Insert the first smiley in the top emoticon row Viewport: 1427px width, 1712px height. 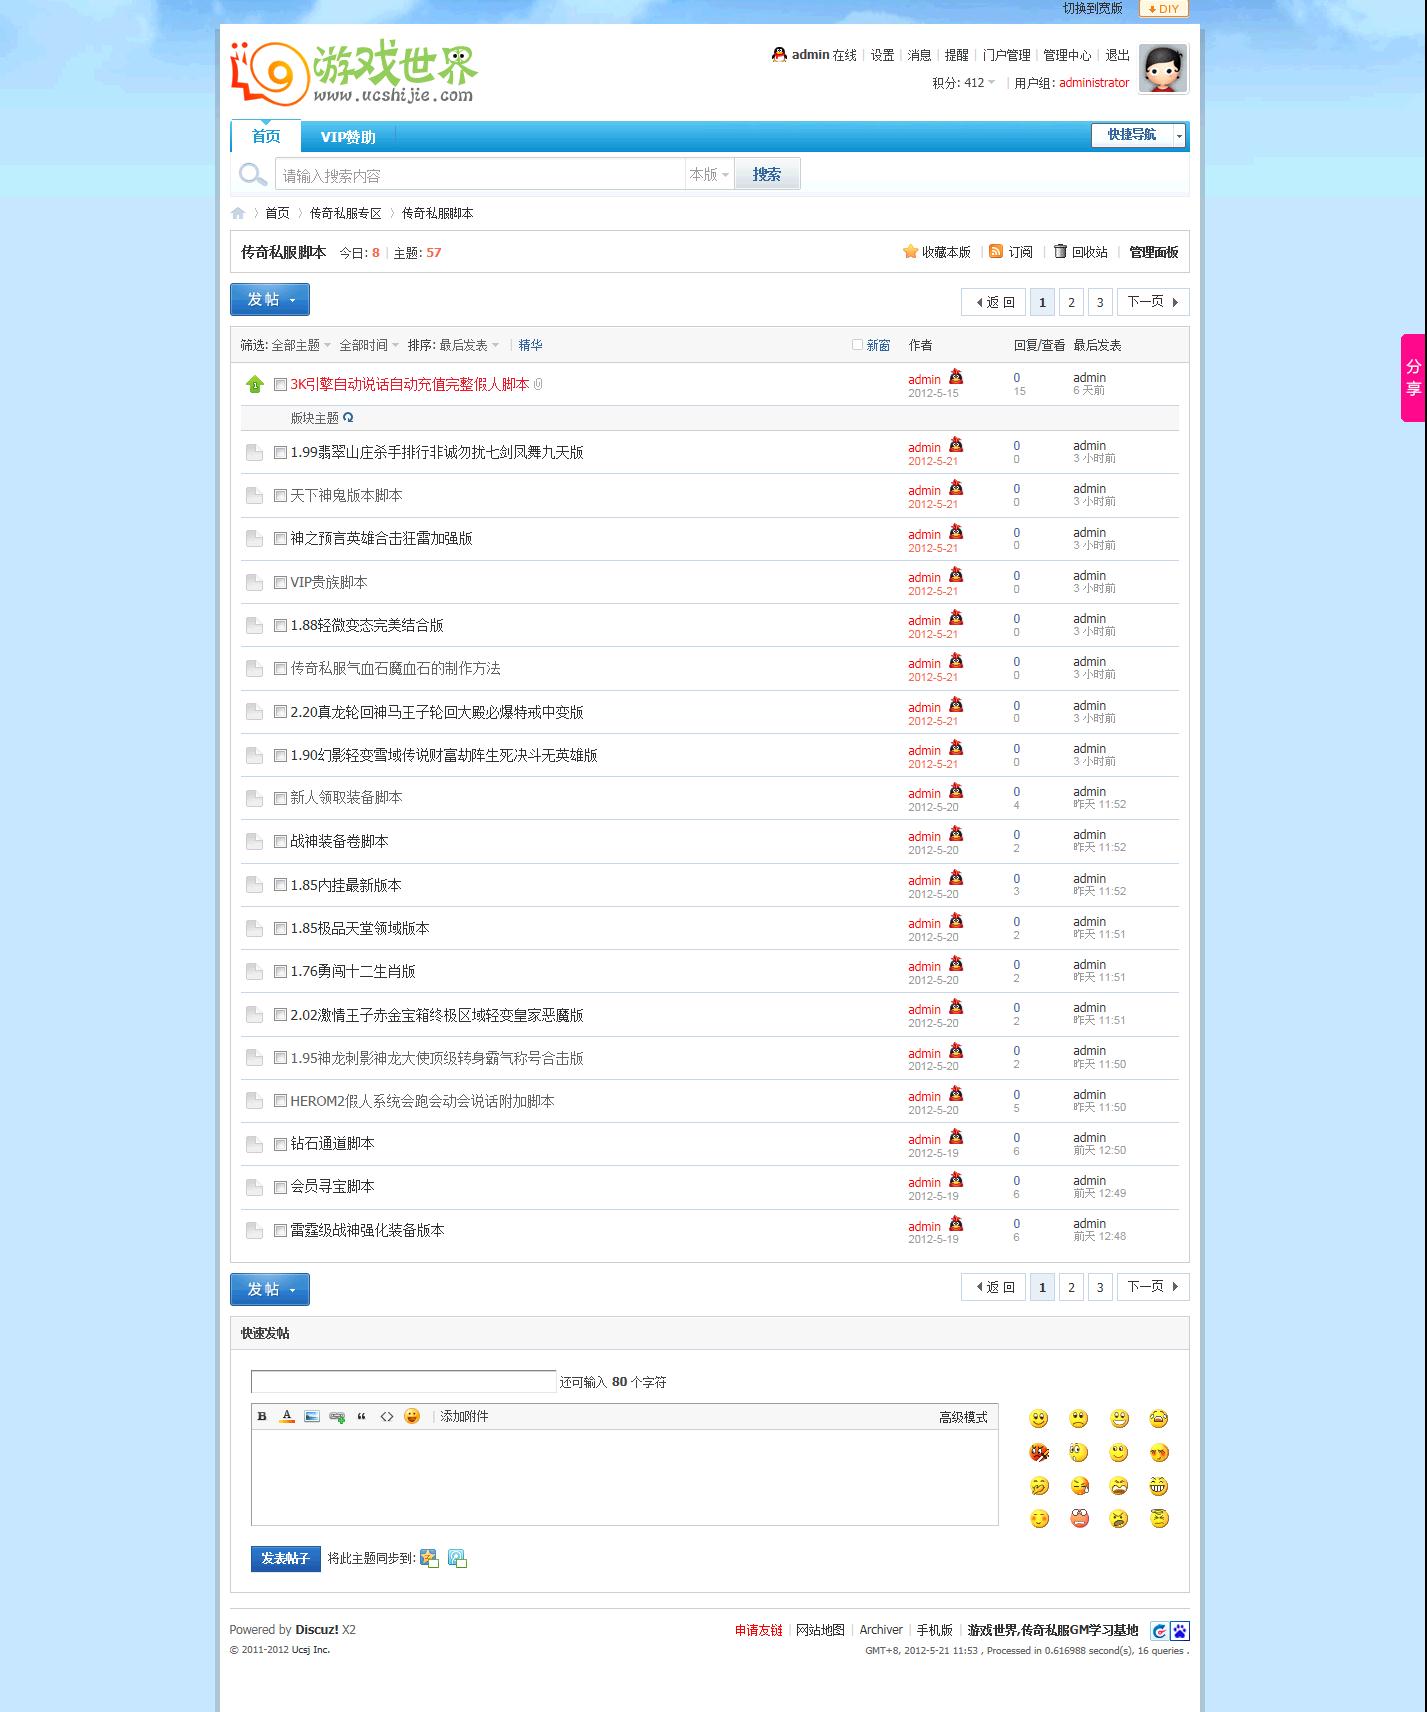1039,1419
